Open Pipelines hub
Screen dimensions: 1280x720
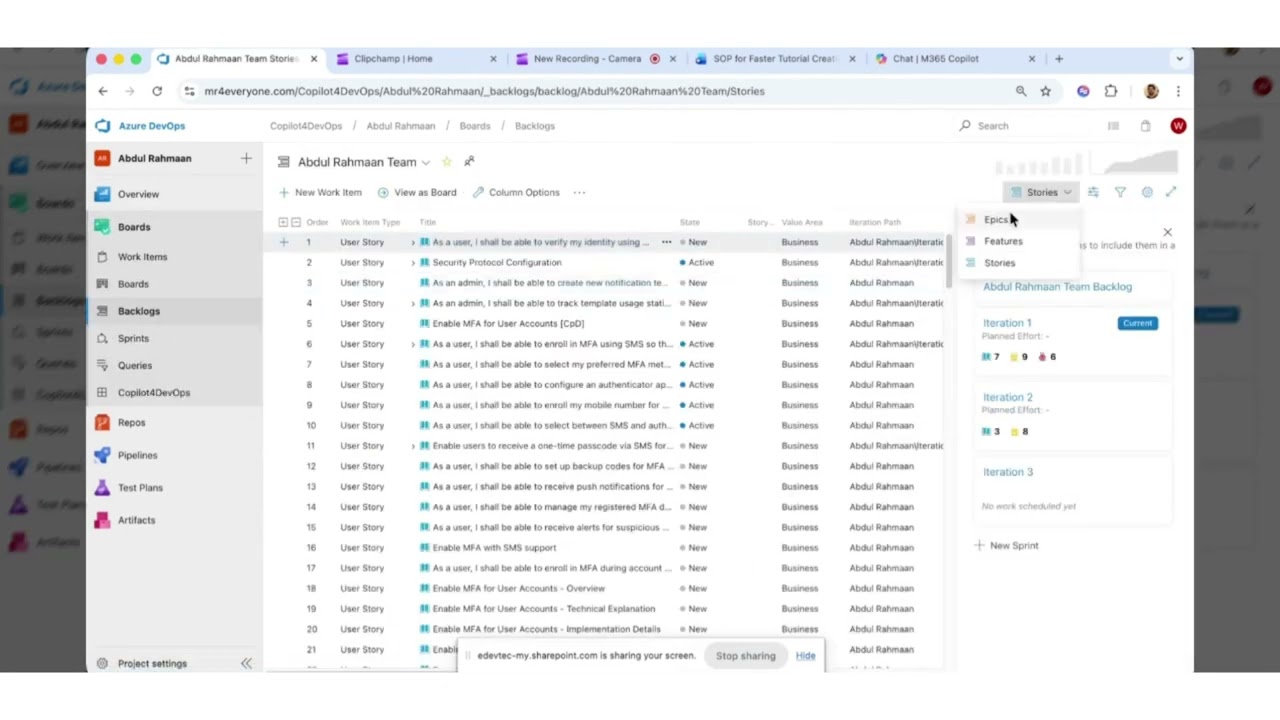click(137, 455)
